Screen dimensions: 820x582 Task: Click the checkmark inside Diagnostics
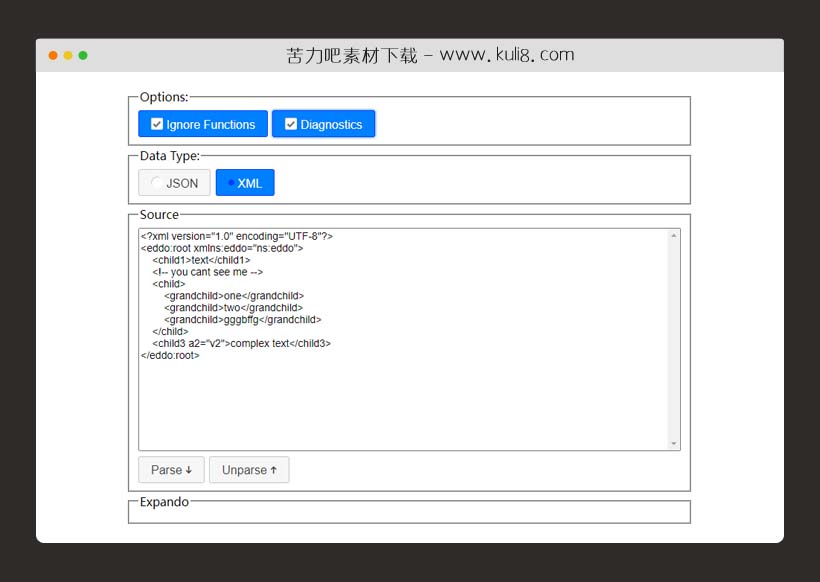point(291,123)
